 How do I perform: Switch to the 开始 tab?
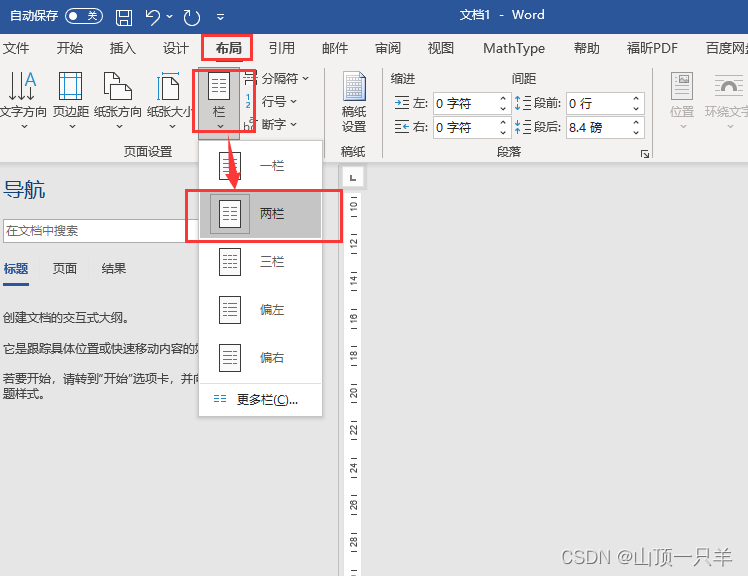click(70, 48)
